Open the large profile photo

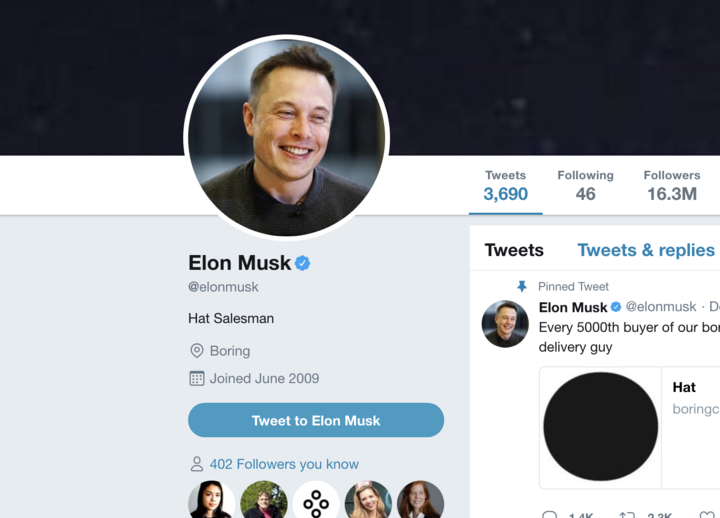click(x=287, y=137)
